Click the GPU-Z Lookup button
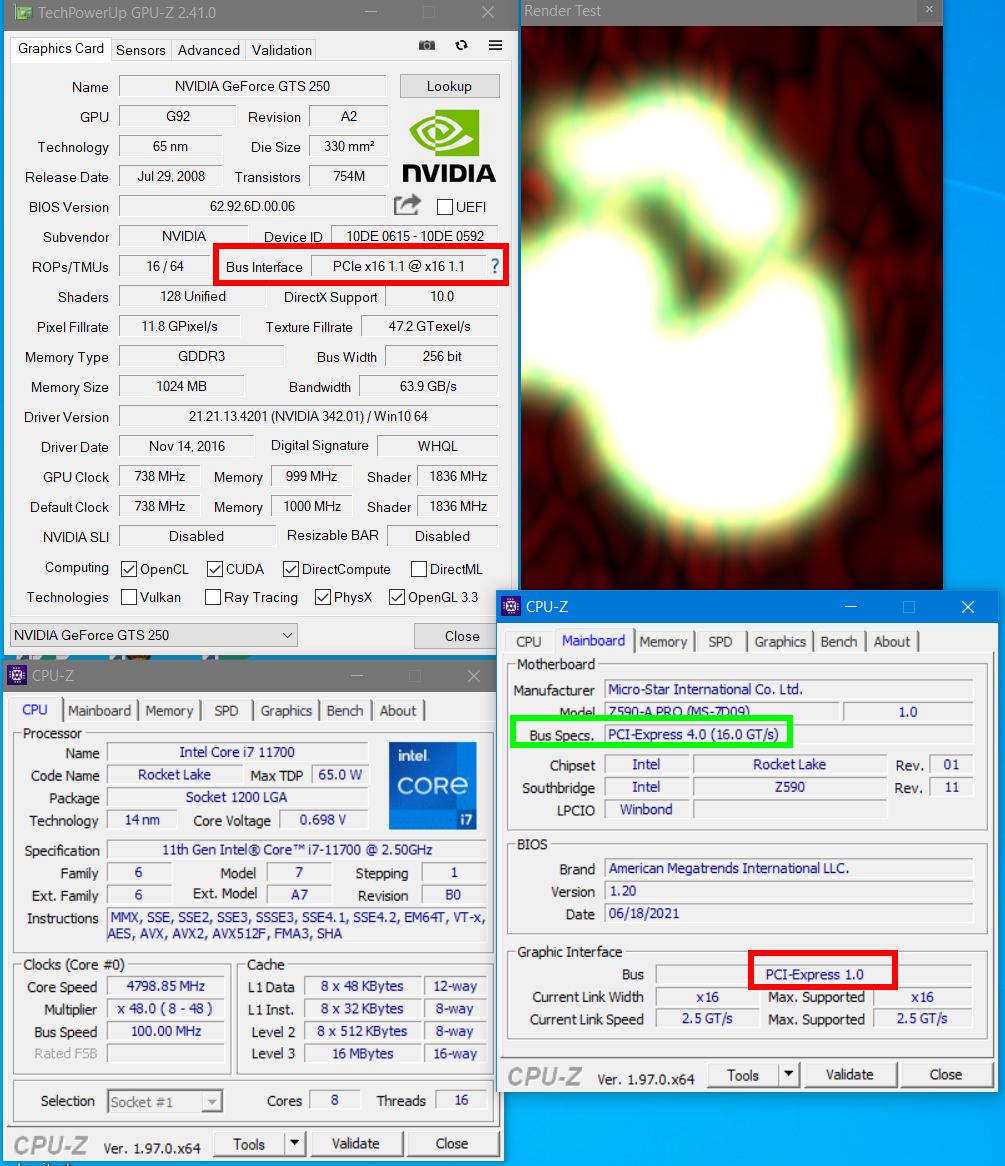The width and height of the screenshot is (1005, 1166). (449, 86)
